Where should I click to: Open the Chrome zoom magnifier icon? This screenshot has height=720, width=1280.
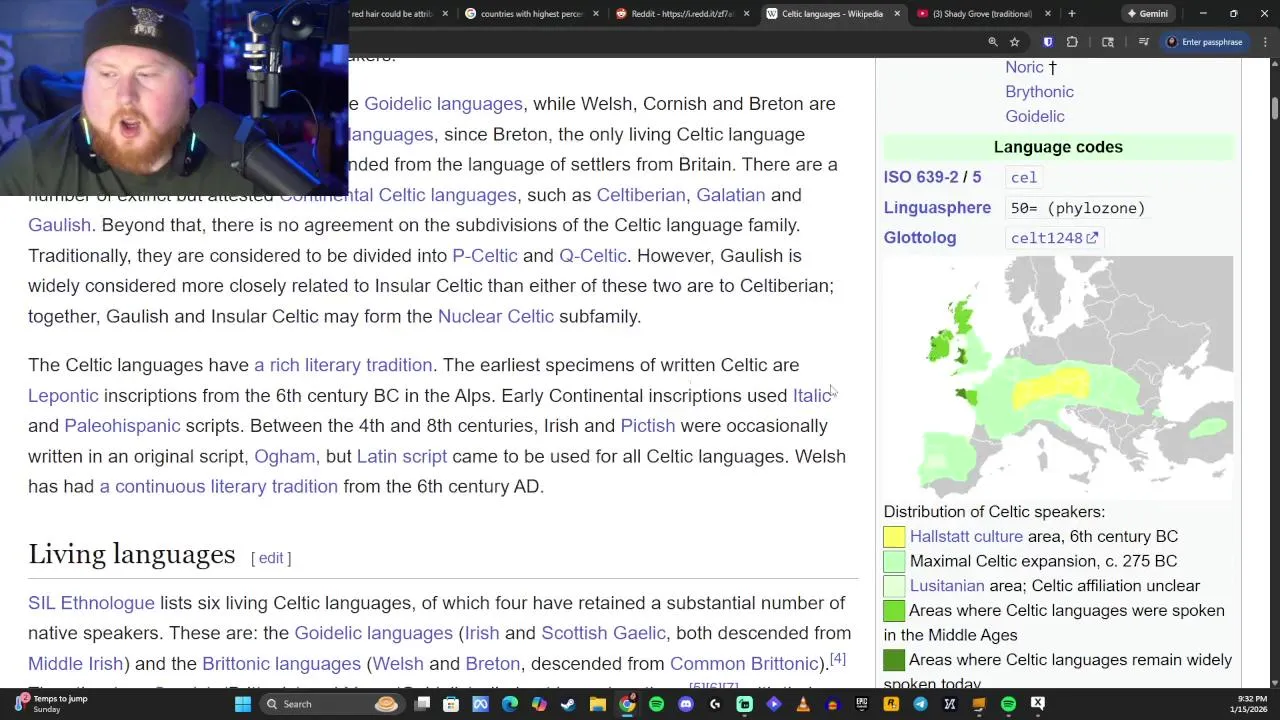pyautogui.click(x=993, y=42)
